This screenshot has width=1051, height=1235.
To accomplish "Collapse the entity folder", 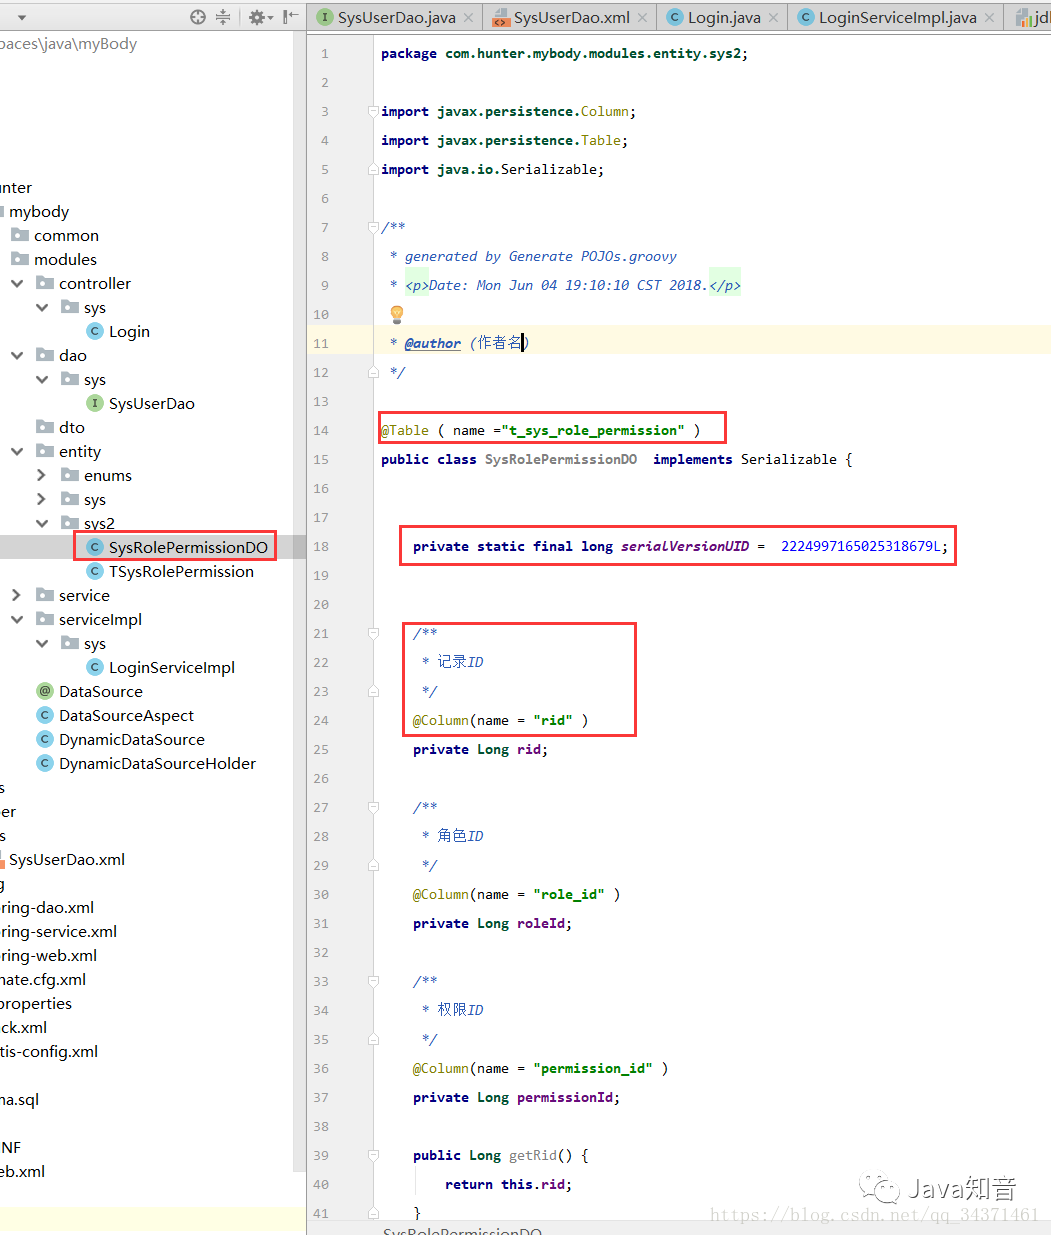I will (x=17, y=452).
